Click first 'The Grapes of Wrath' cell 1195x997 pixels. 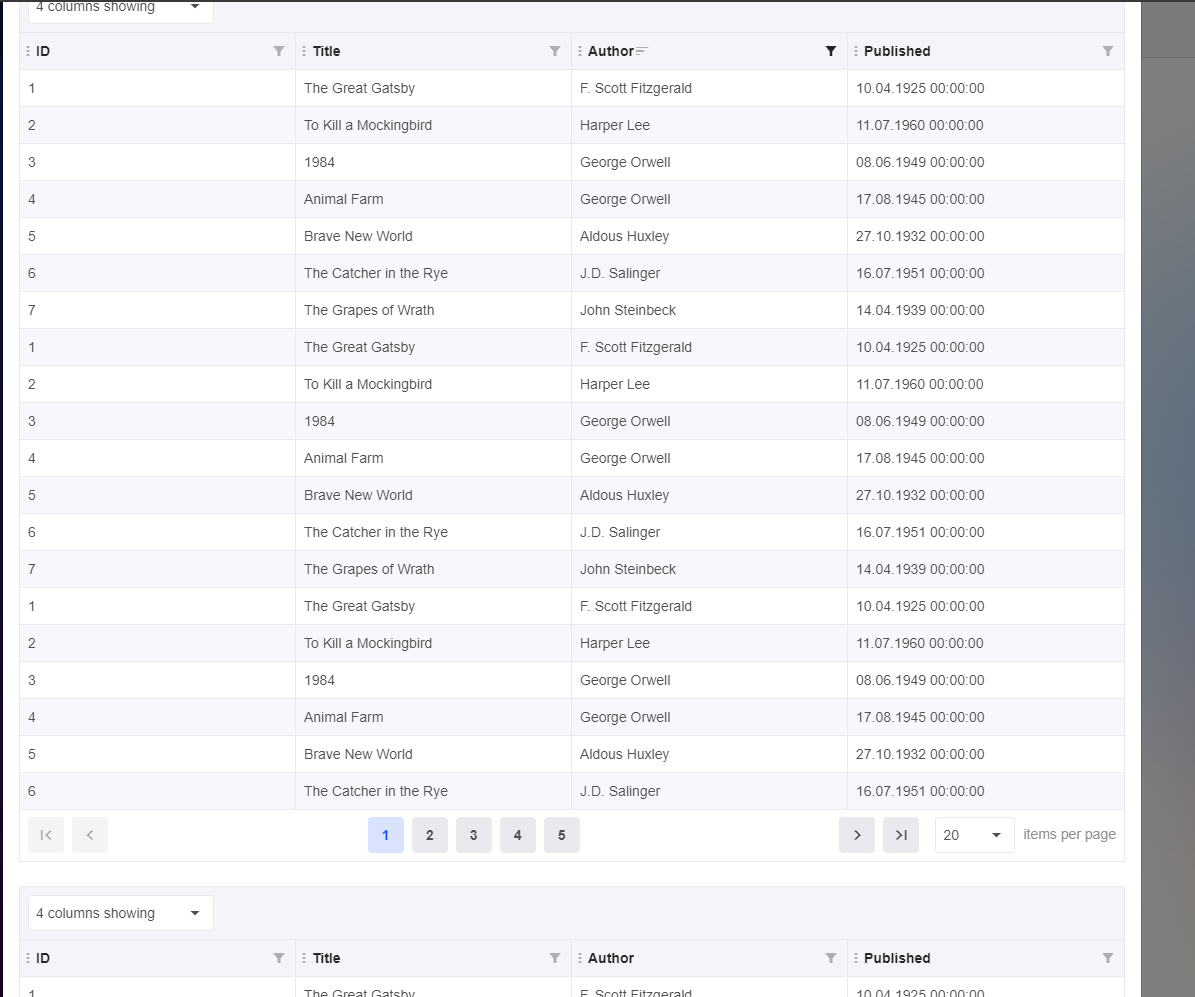433,310
